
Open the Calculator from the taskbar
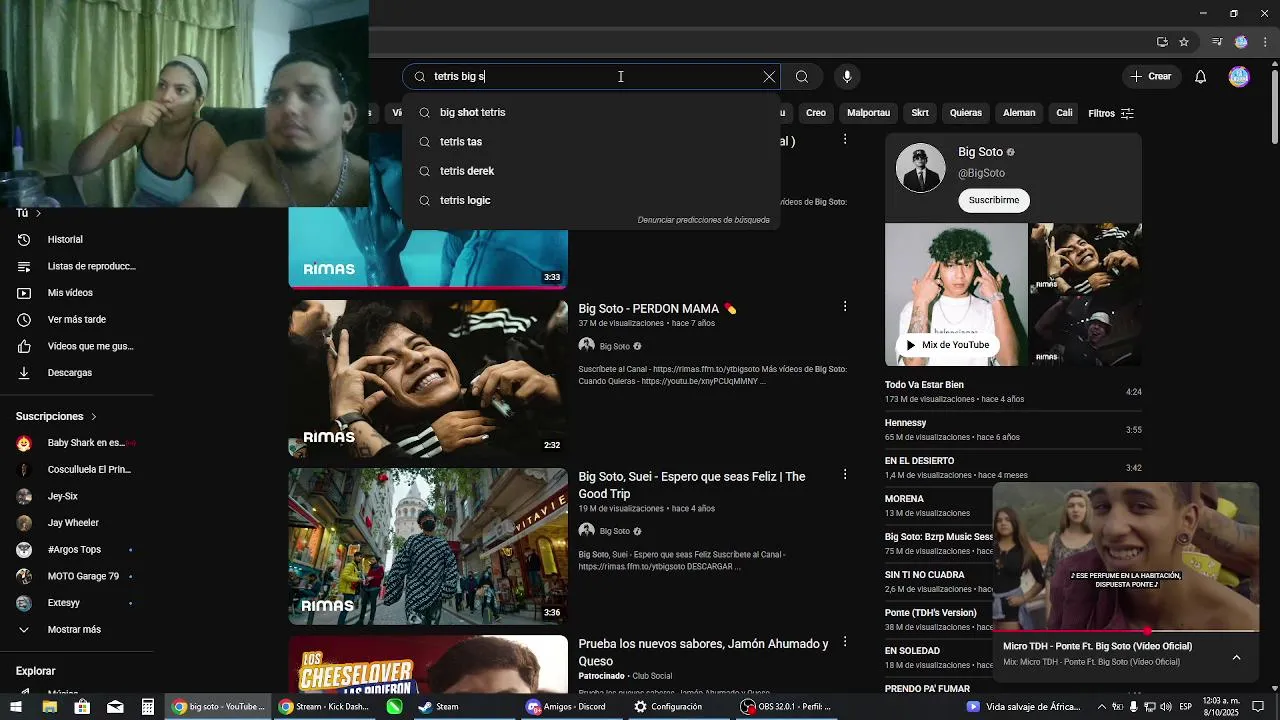click(x=148, y=707)
